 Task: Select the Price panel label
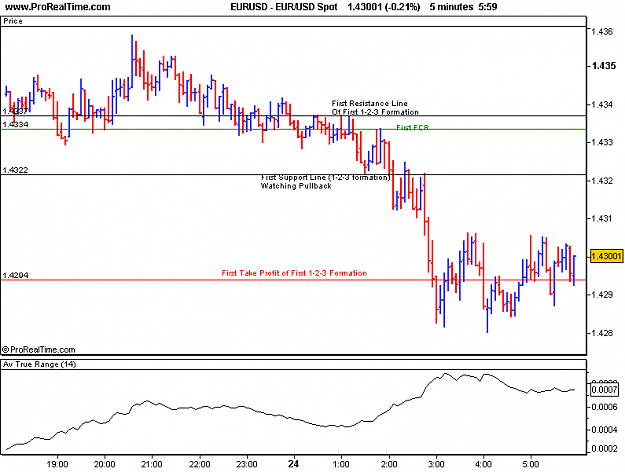coord(13,21)
